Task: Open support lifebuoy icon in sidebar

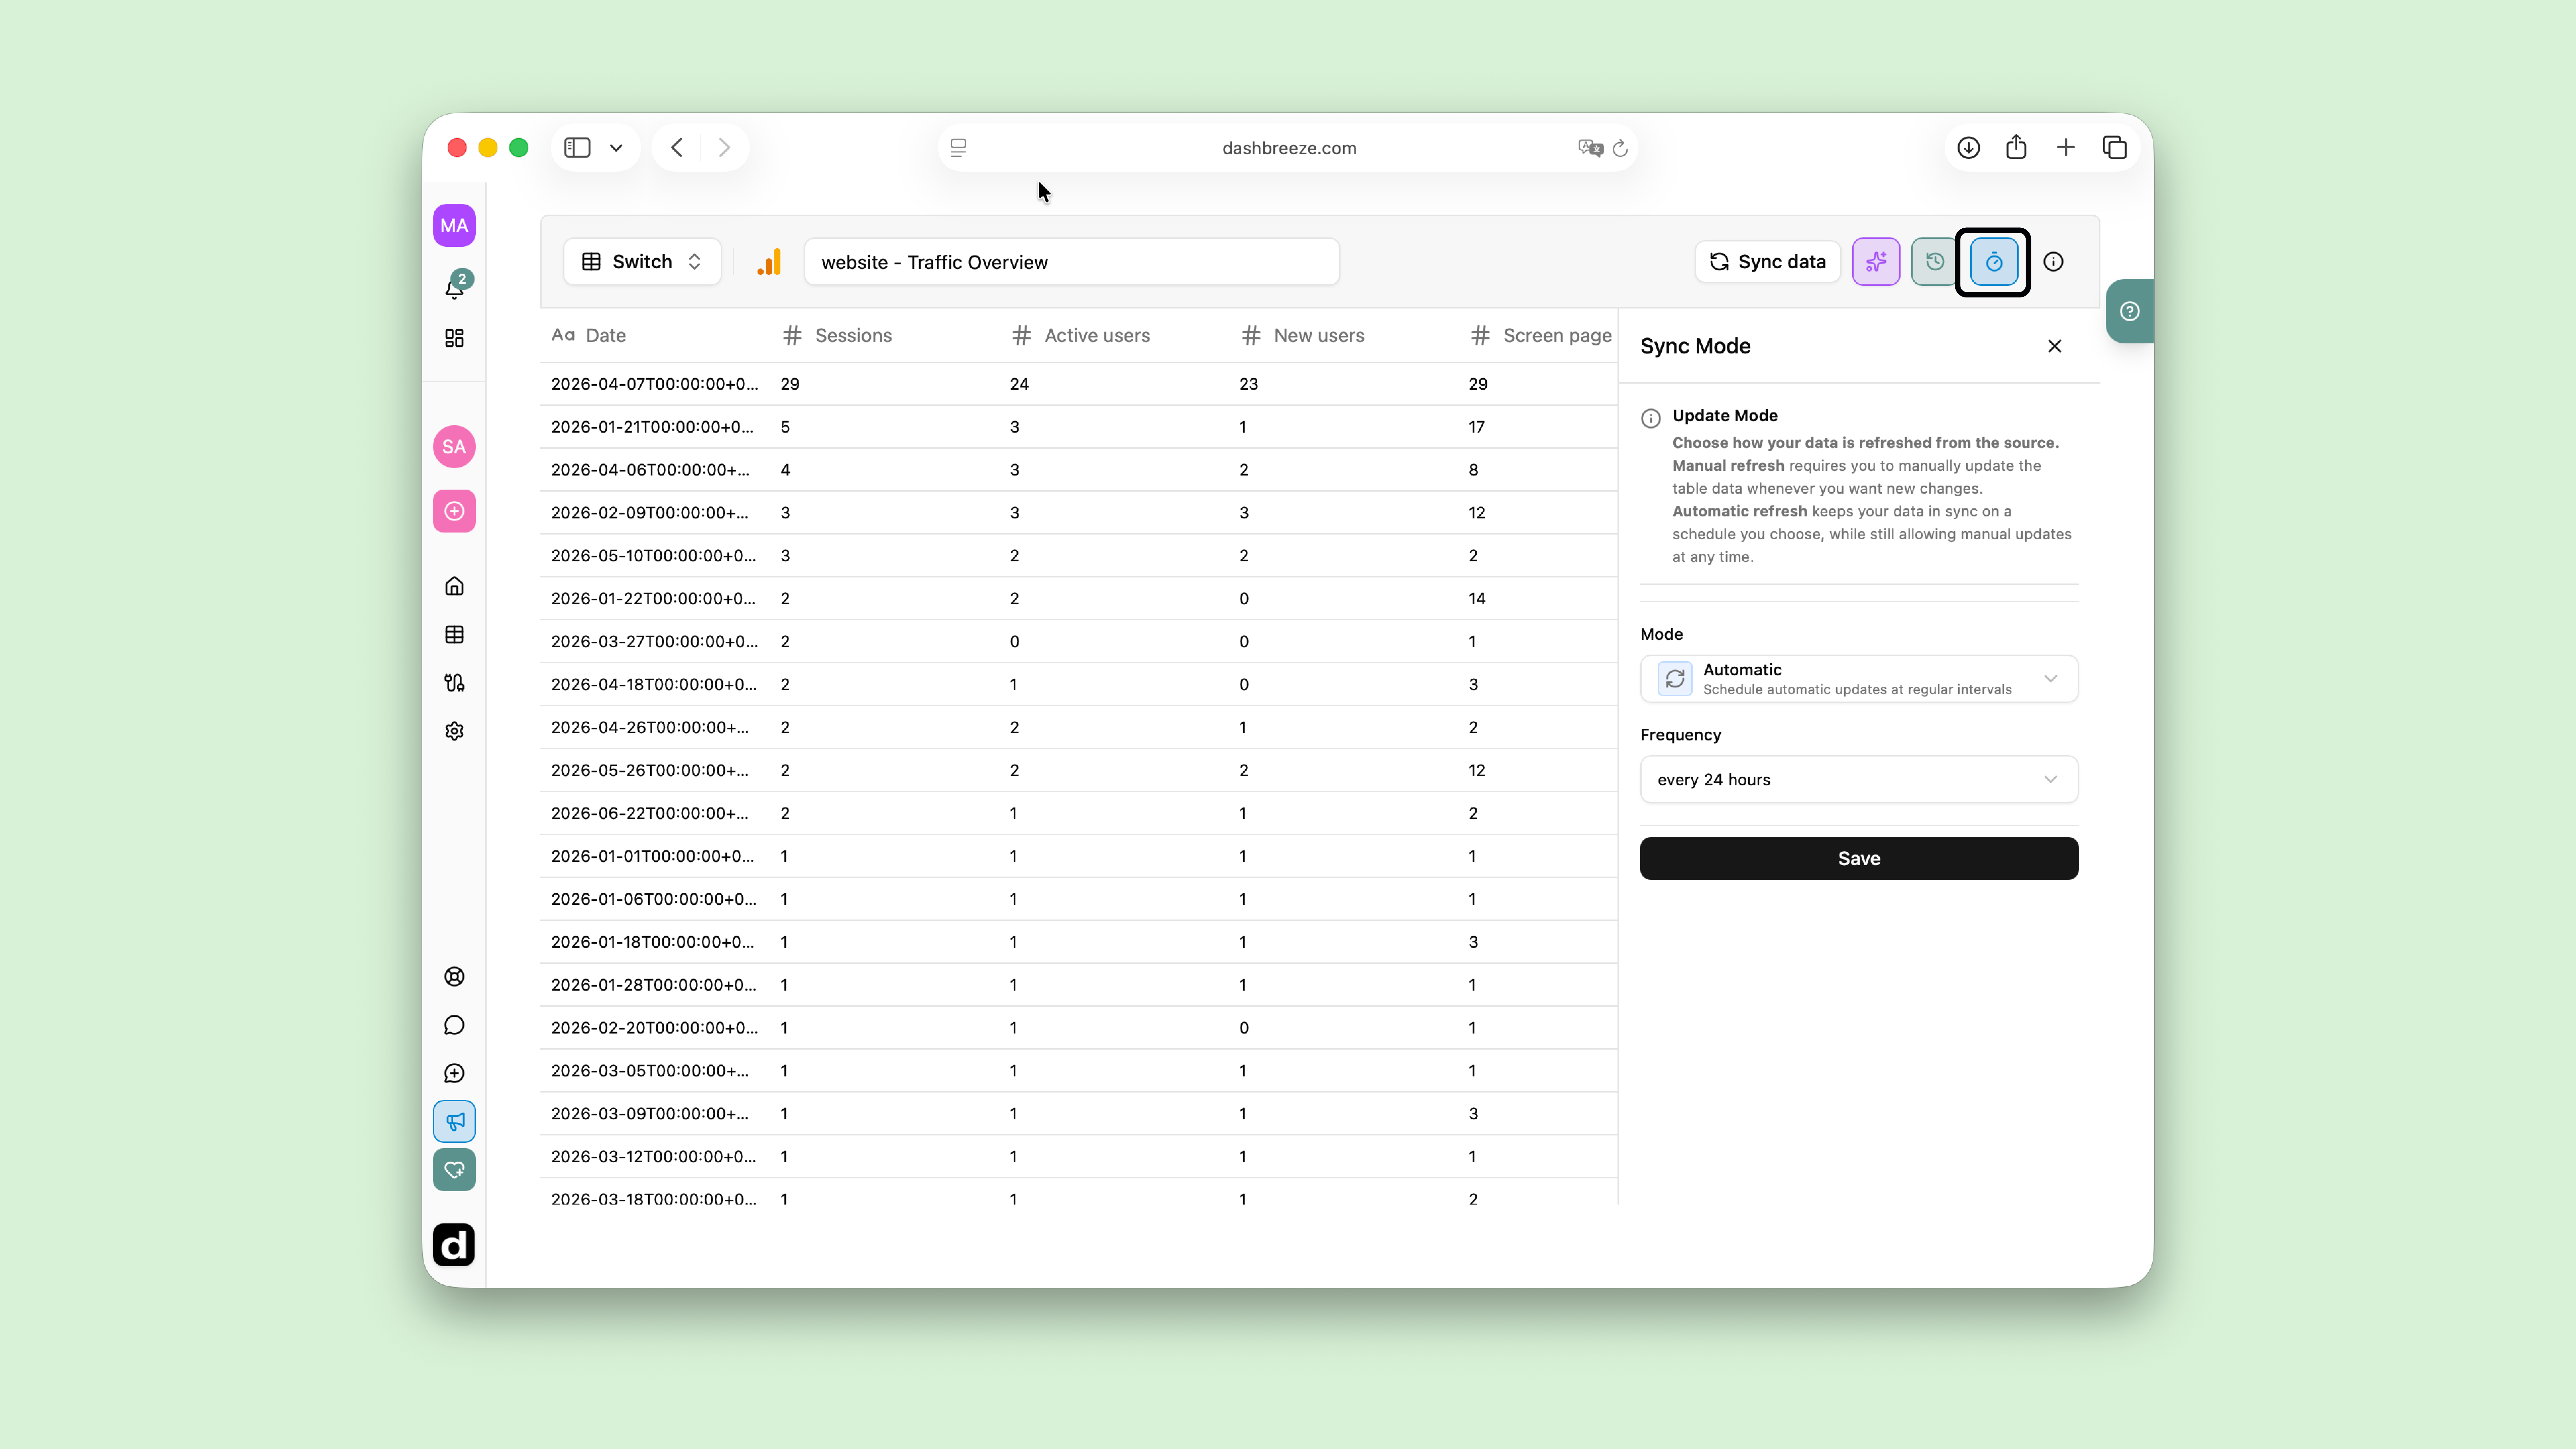Action: pyautogui.click(x=454, y=977)
